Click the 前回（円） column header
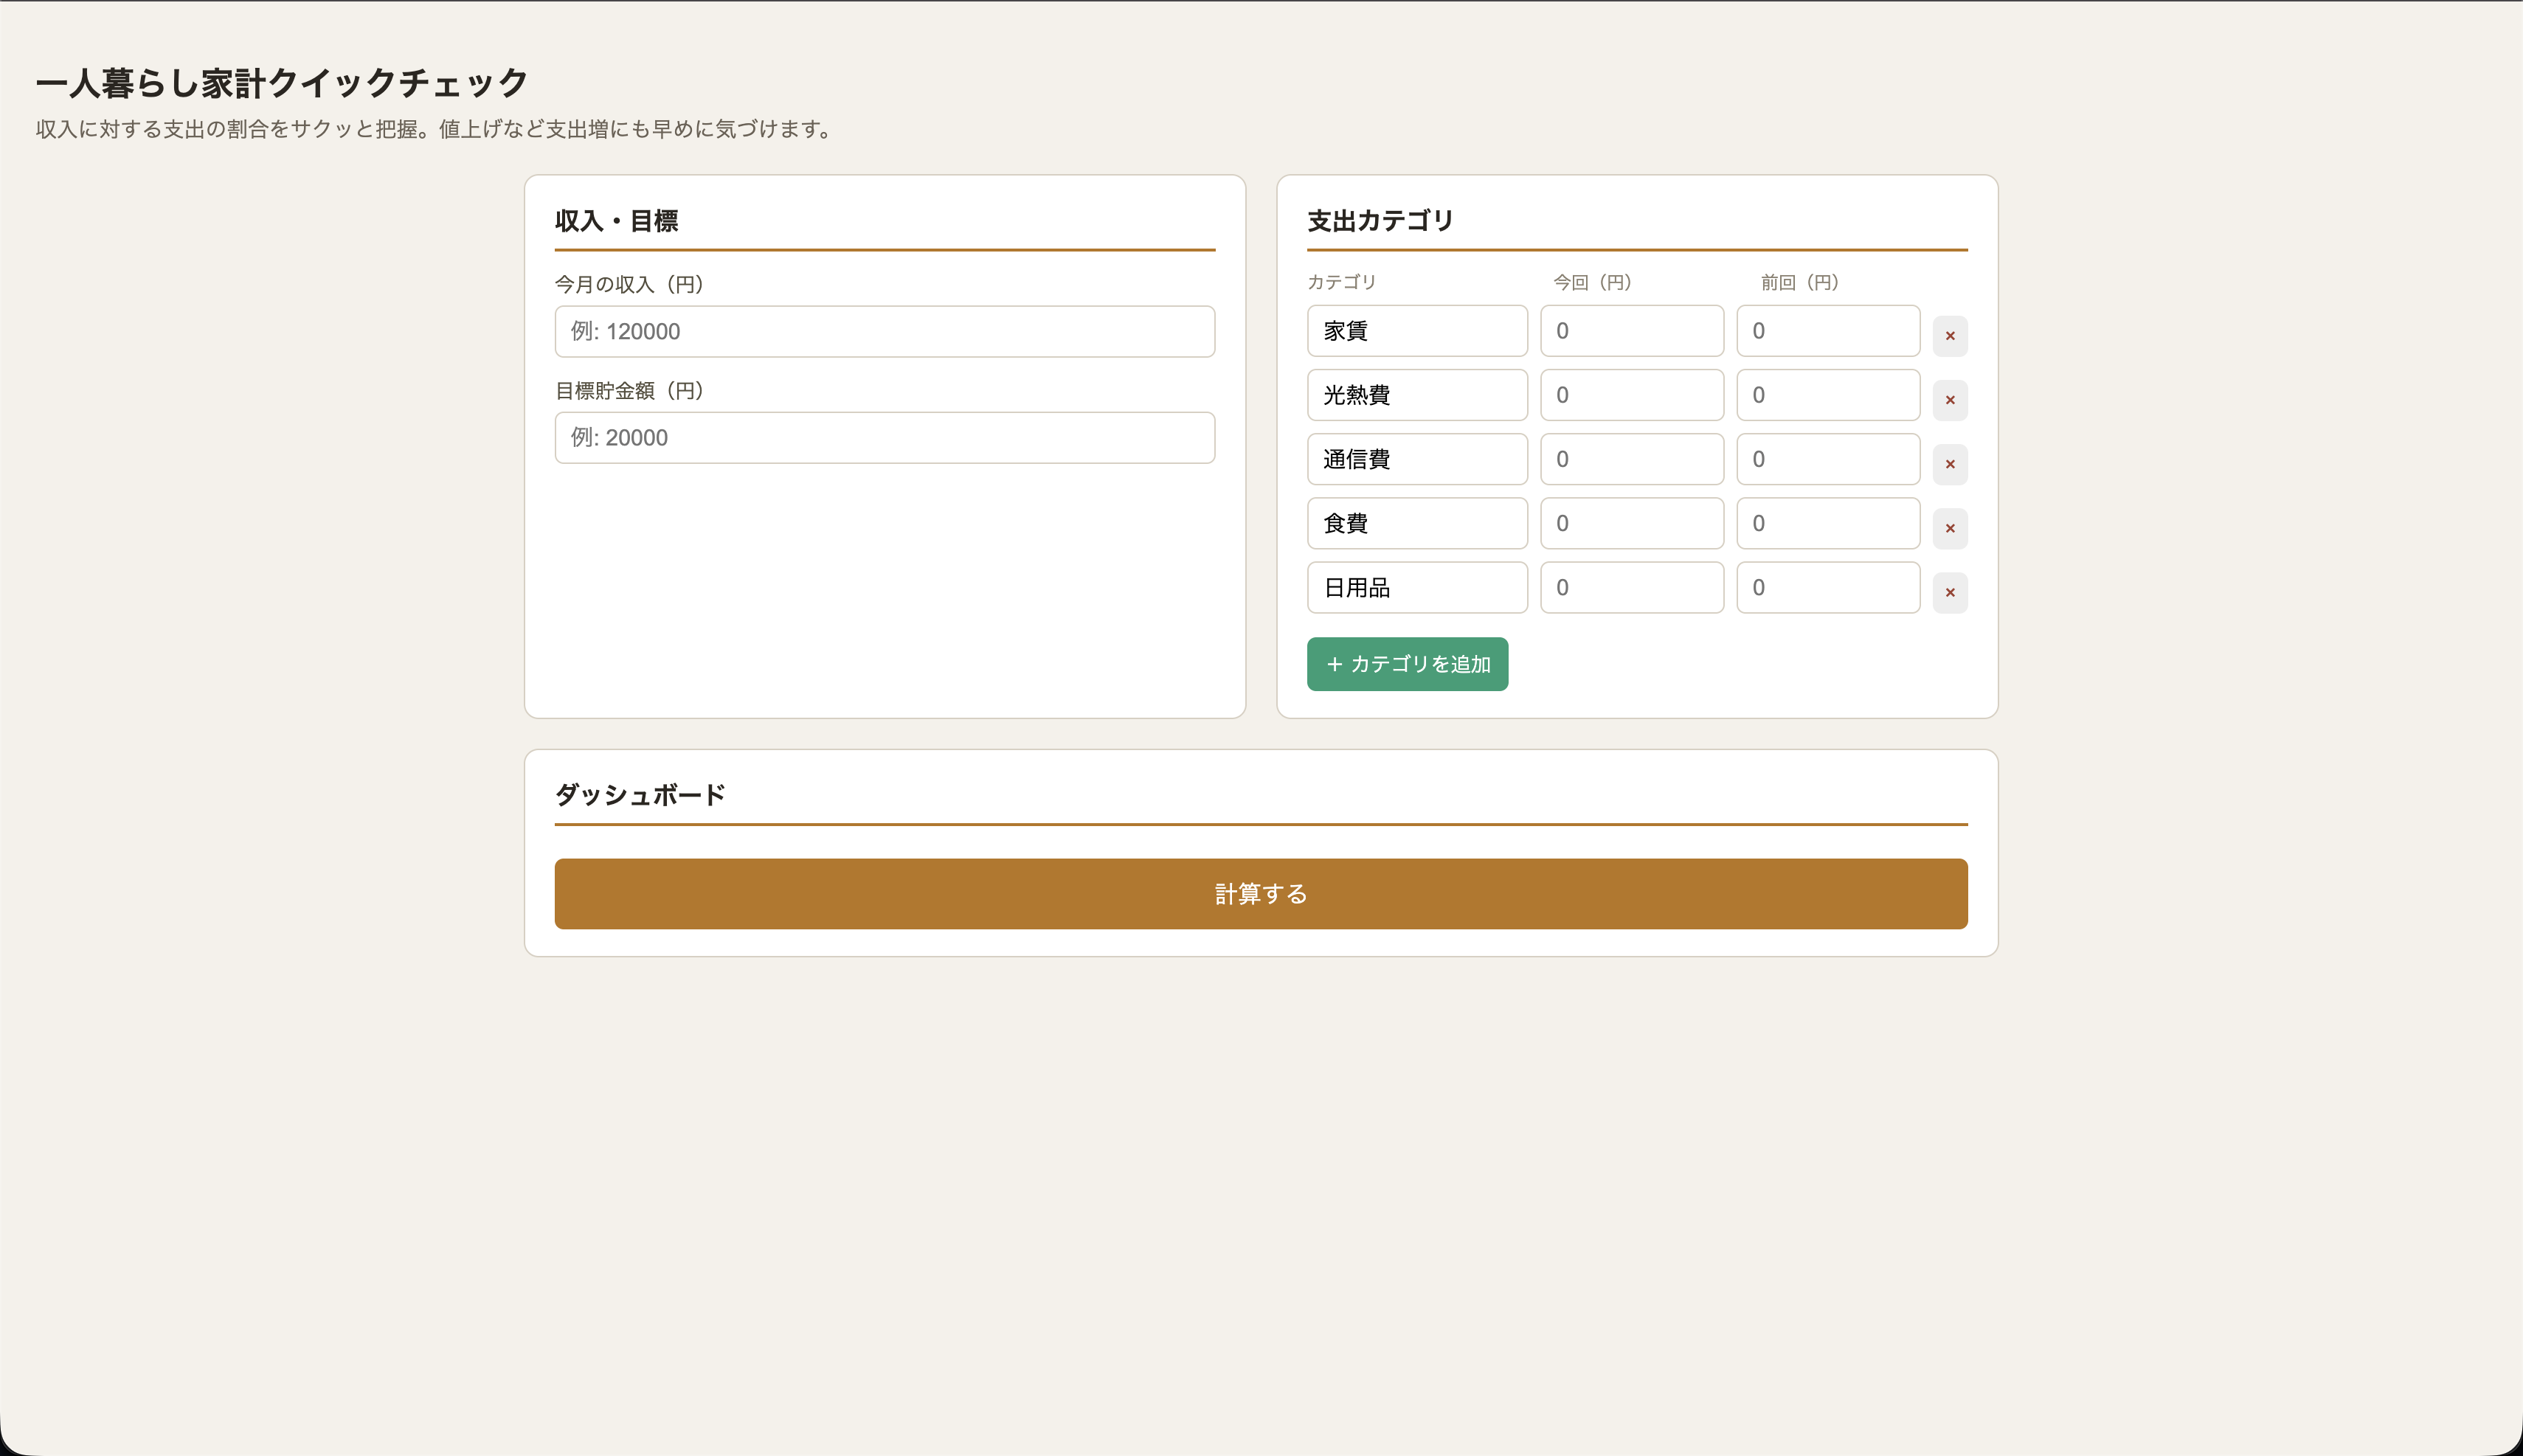Viewport: 2523px width, 1456px height. point(1800,282)
